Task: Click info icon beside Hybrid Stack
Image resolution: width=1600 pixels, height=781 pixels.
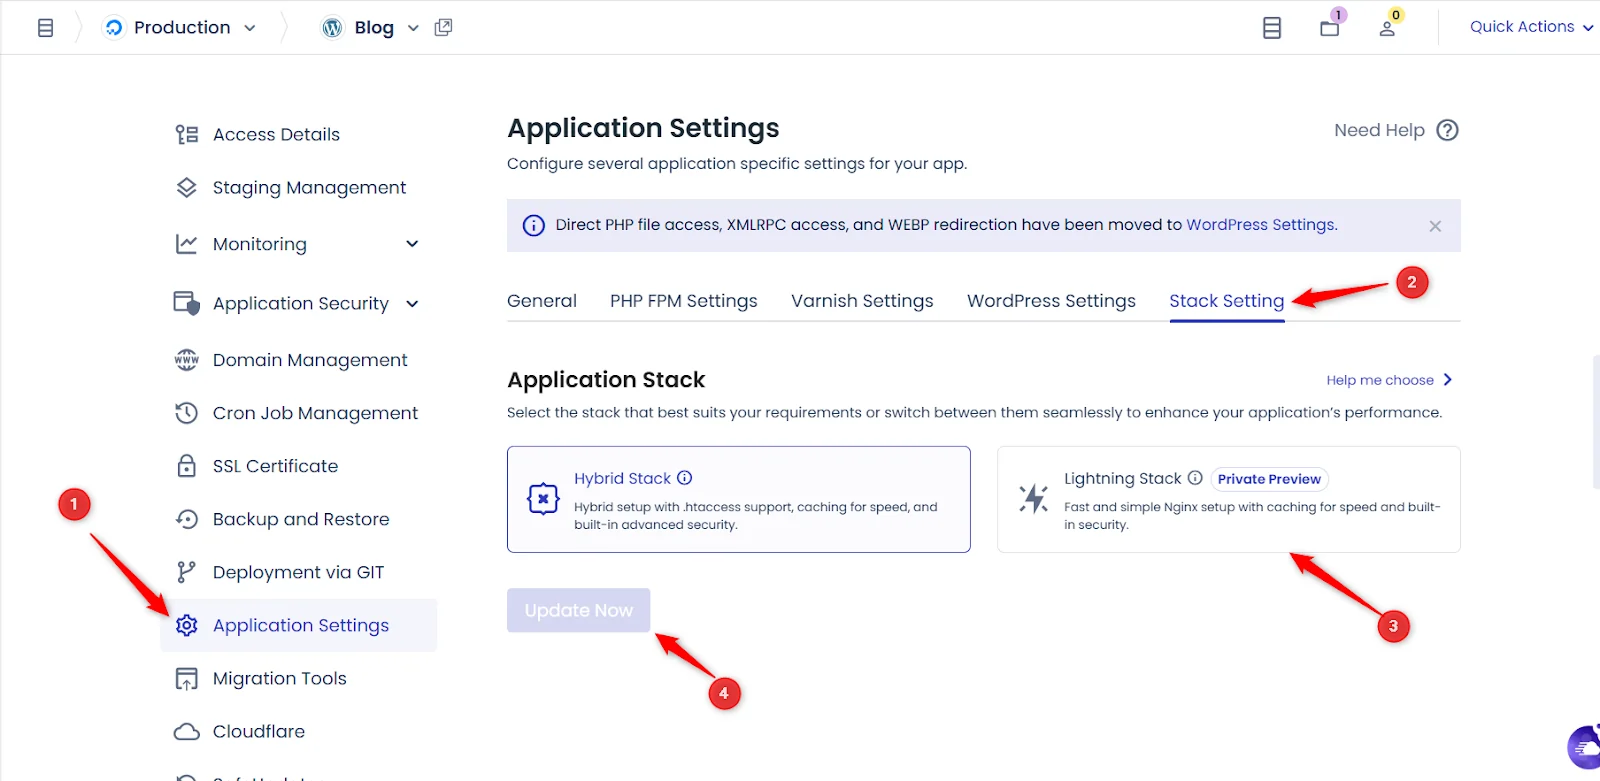Action: [685, 478]
